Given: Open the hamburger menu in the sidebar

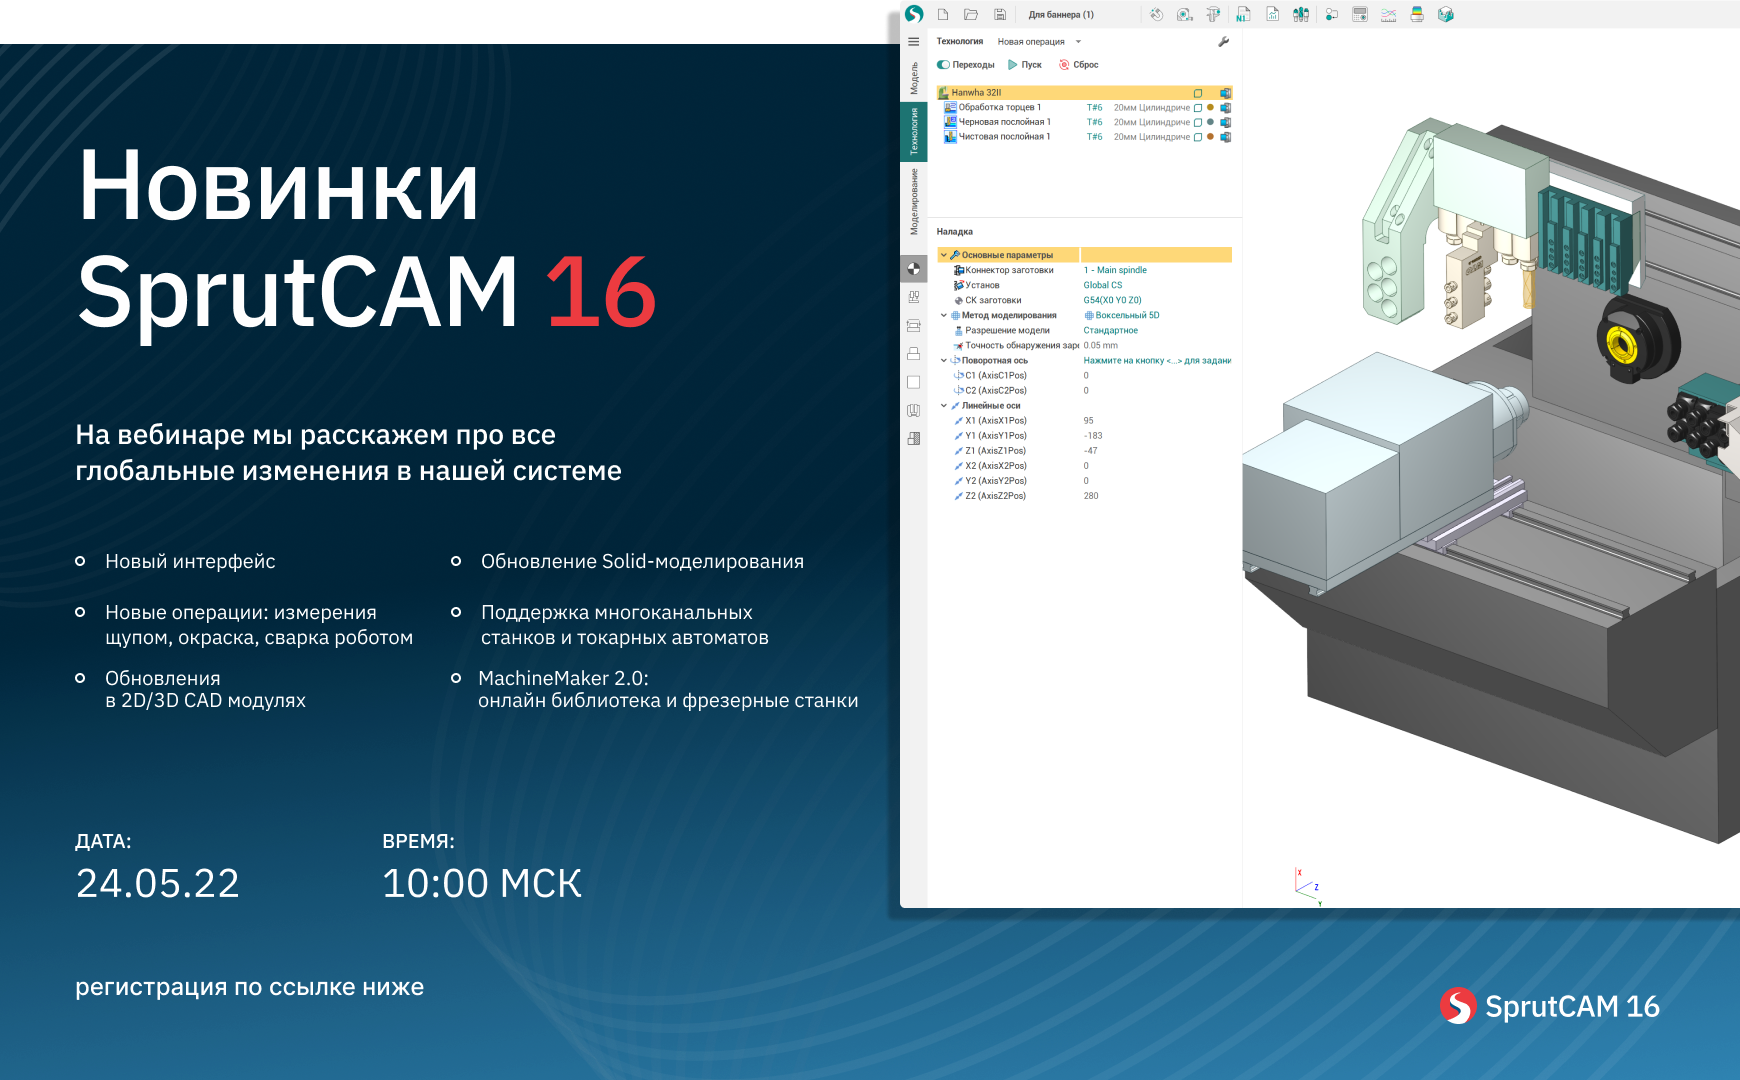Looking at the screenshot, I should 914,42.
